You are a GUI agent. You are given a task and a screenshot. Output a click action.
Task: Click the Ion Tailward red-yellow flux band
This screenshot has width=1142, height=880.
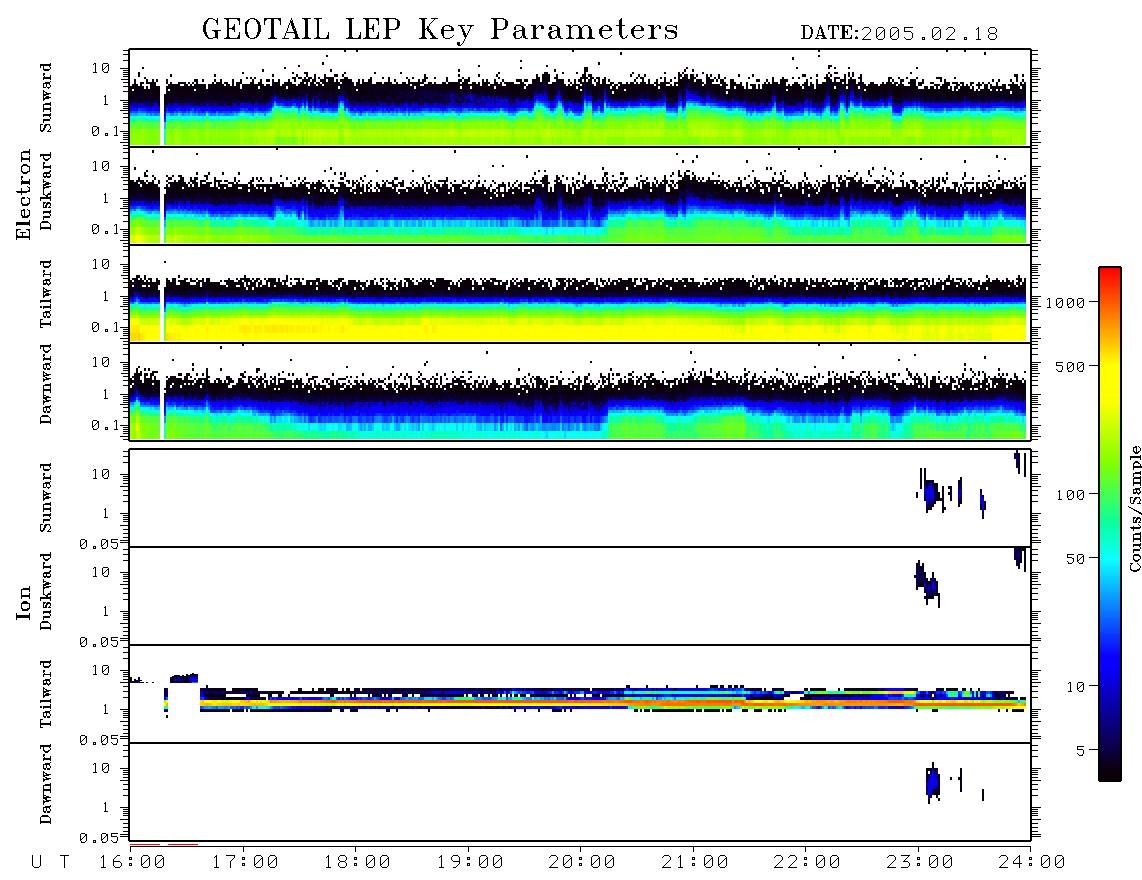612,703
